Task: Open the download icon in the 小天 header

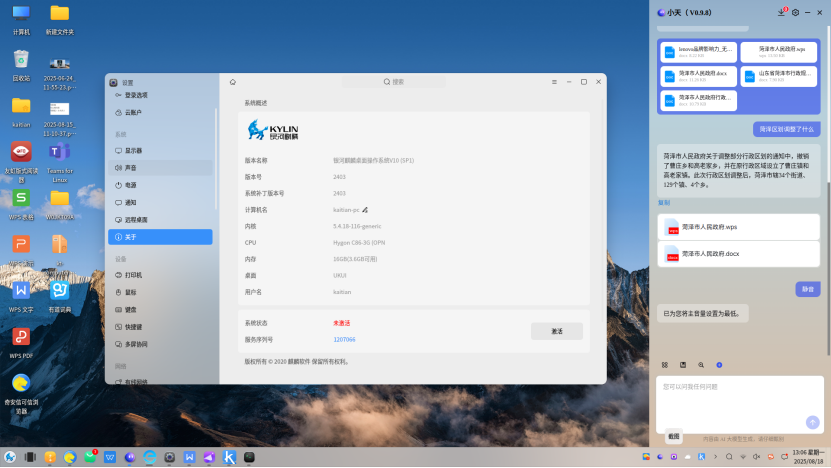Action: point(780,12)
